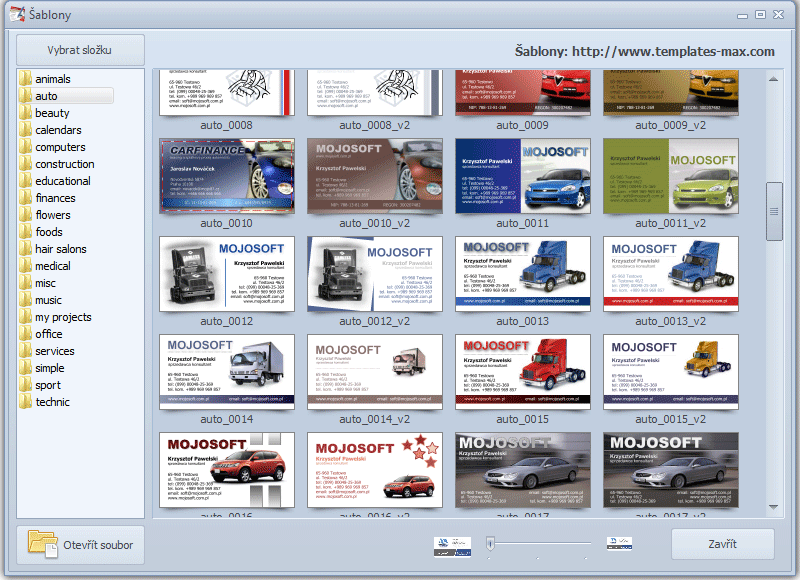Click the Otevřít soubor button

click(x=80, y=545)
